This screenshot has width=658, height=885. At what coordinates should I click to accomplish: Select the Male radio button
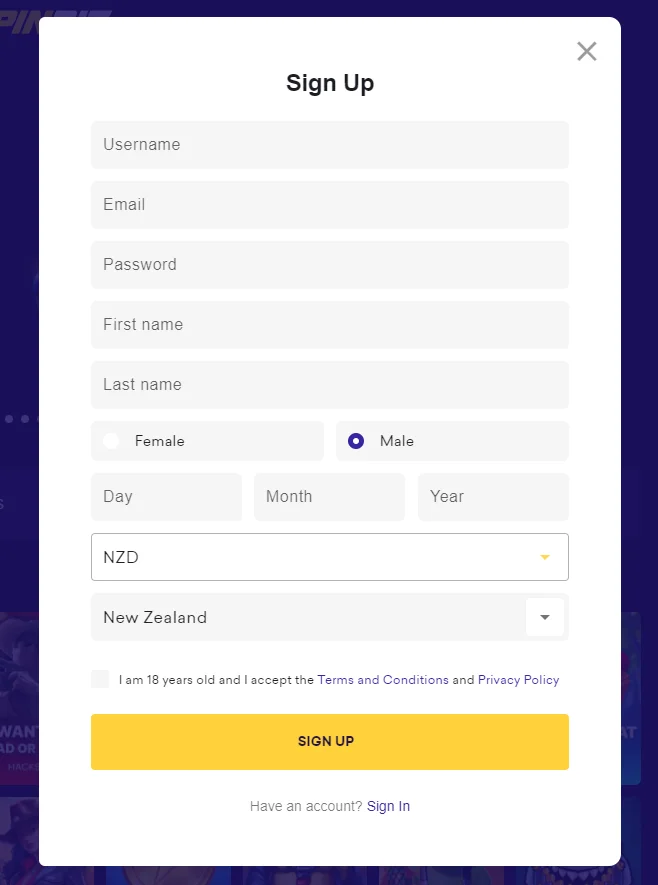click(356, 441)
